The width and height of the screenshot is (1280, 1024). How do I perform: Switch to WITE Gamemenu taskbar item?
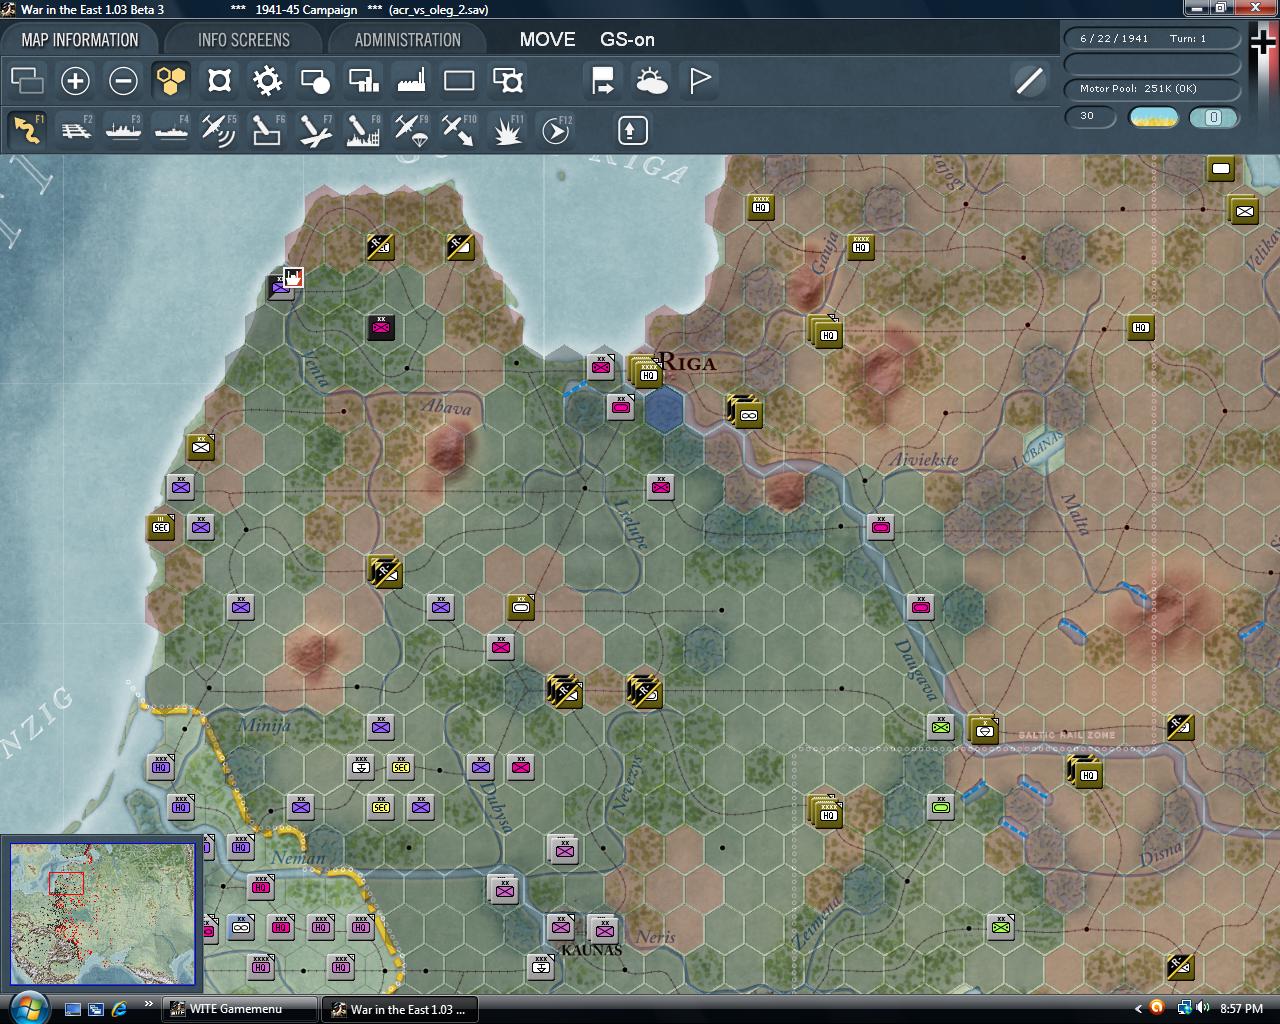tap(239, 1009)
